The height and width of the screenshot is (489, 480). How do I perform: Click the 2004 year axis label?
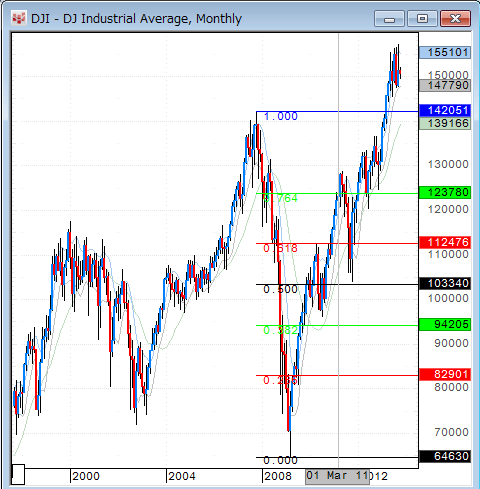pos(182,476)
